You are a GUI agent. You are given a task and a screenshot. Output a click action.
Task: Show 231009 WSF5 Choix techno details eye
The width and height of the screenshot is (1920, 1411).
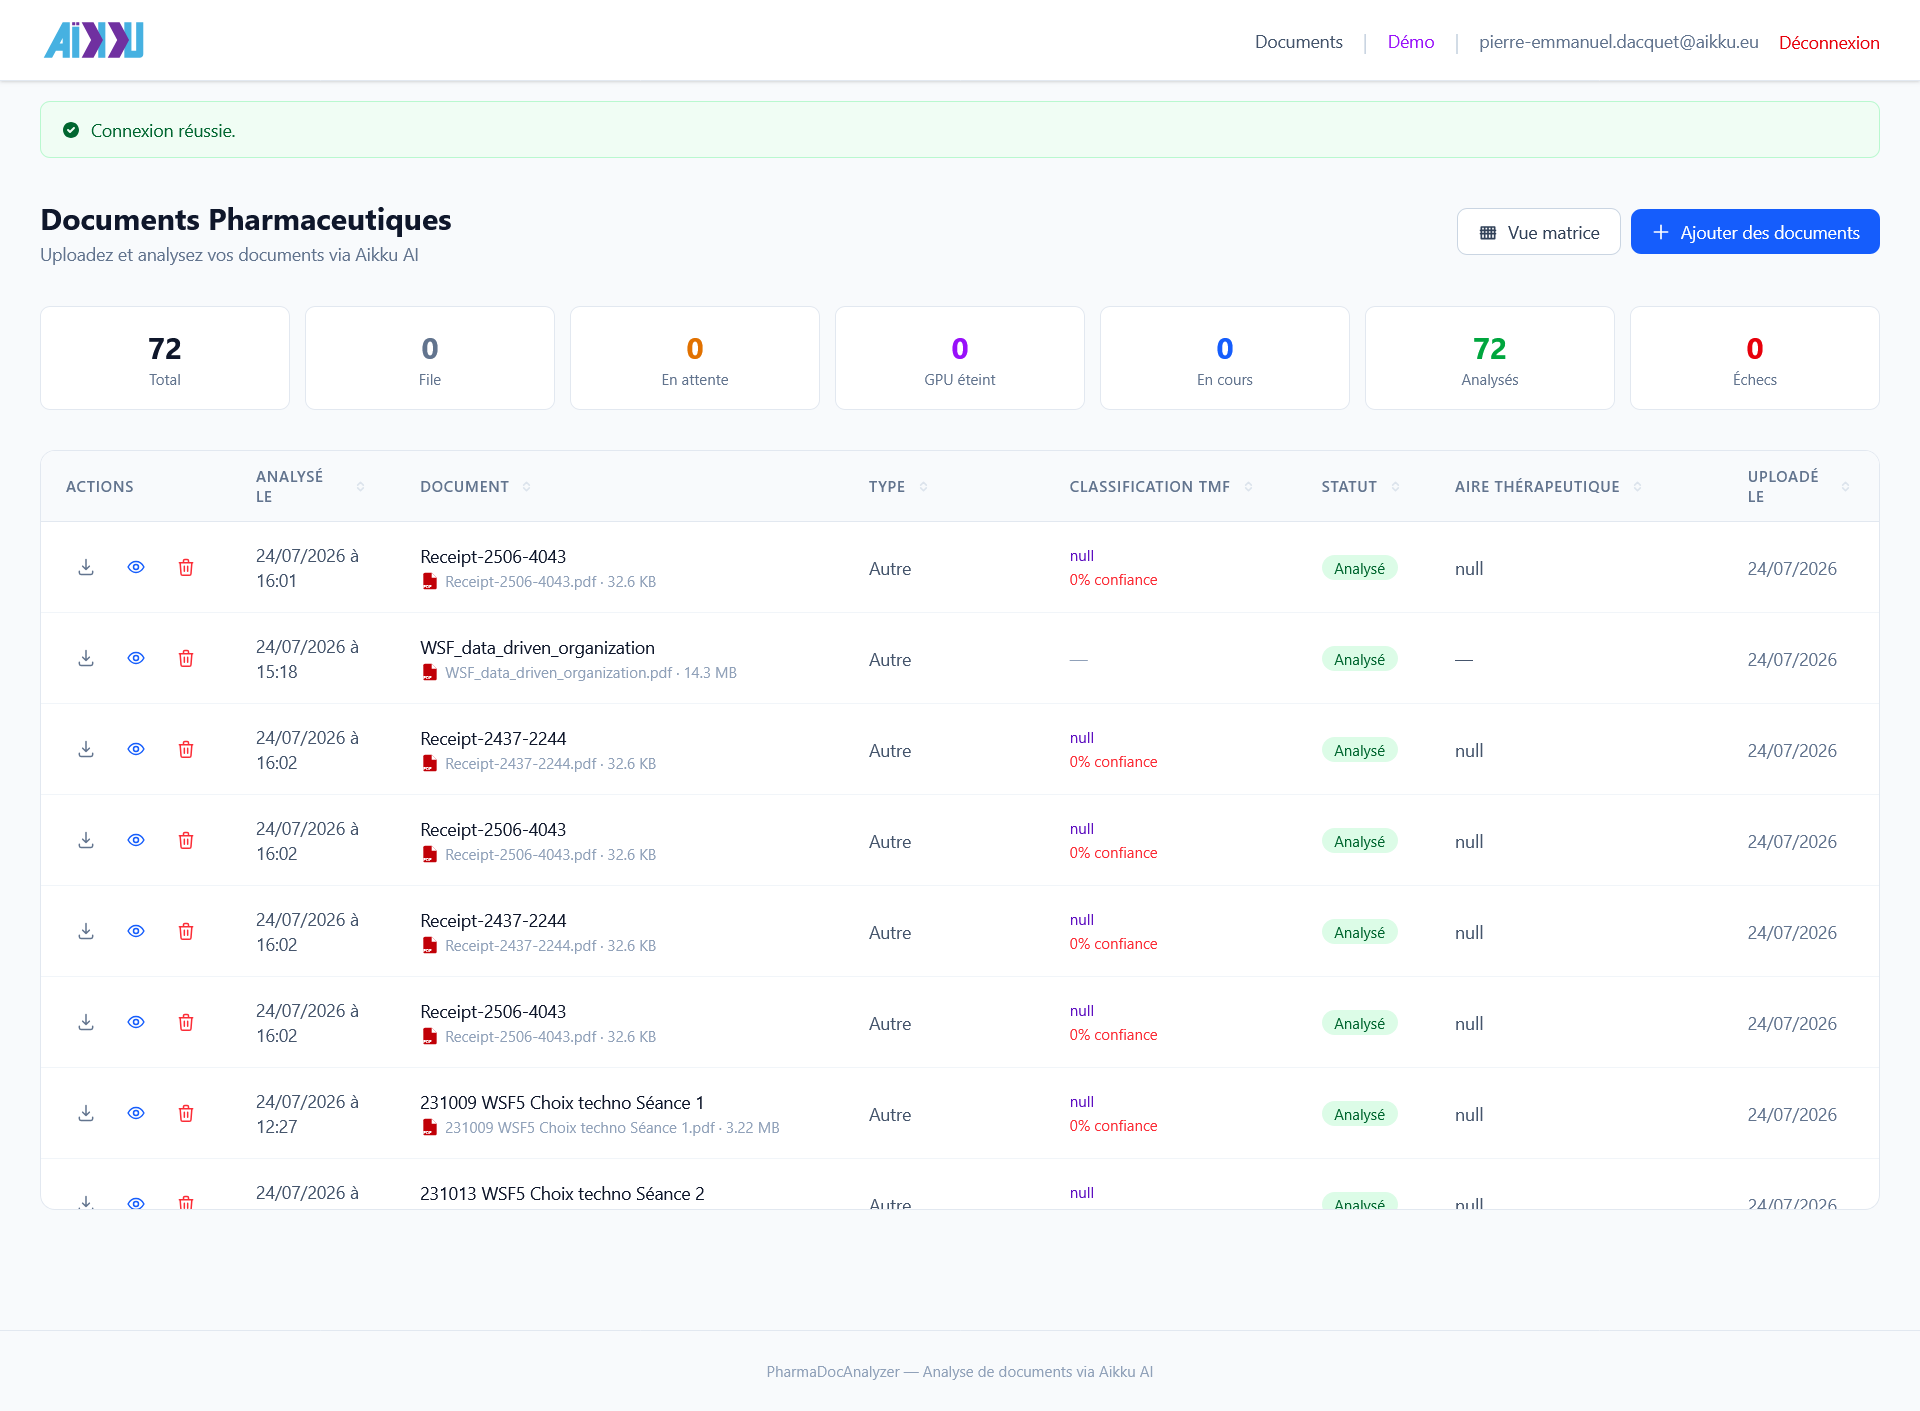(x=136, y=1113)
